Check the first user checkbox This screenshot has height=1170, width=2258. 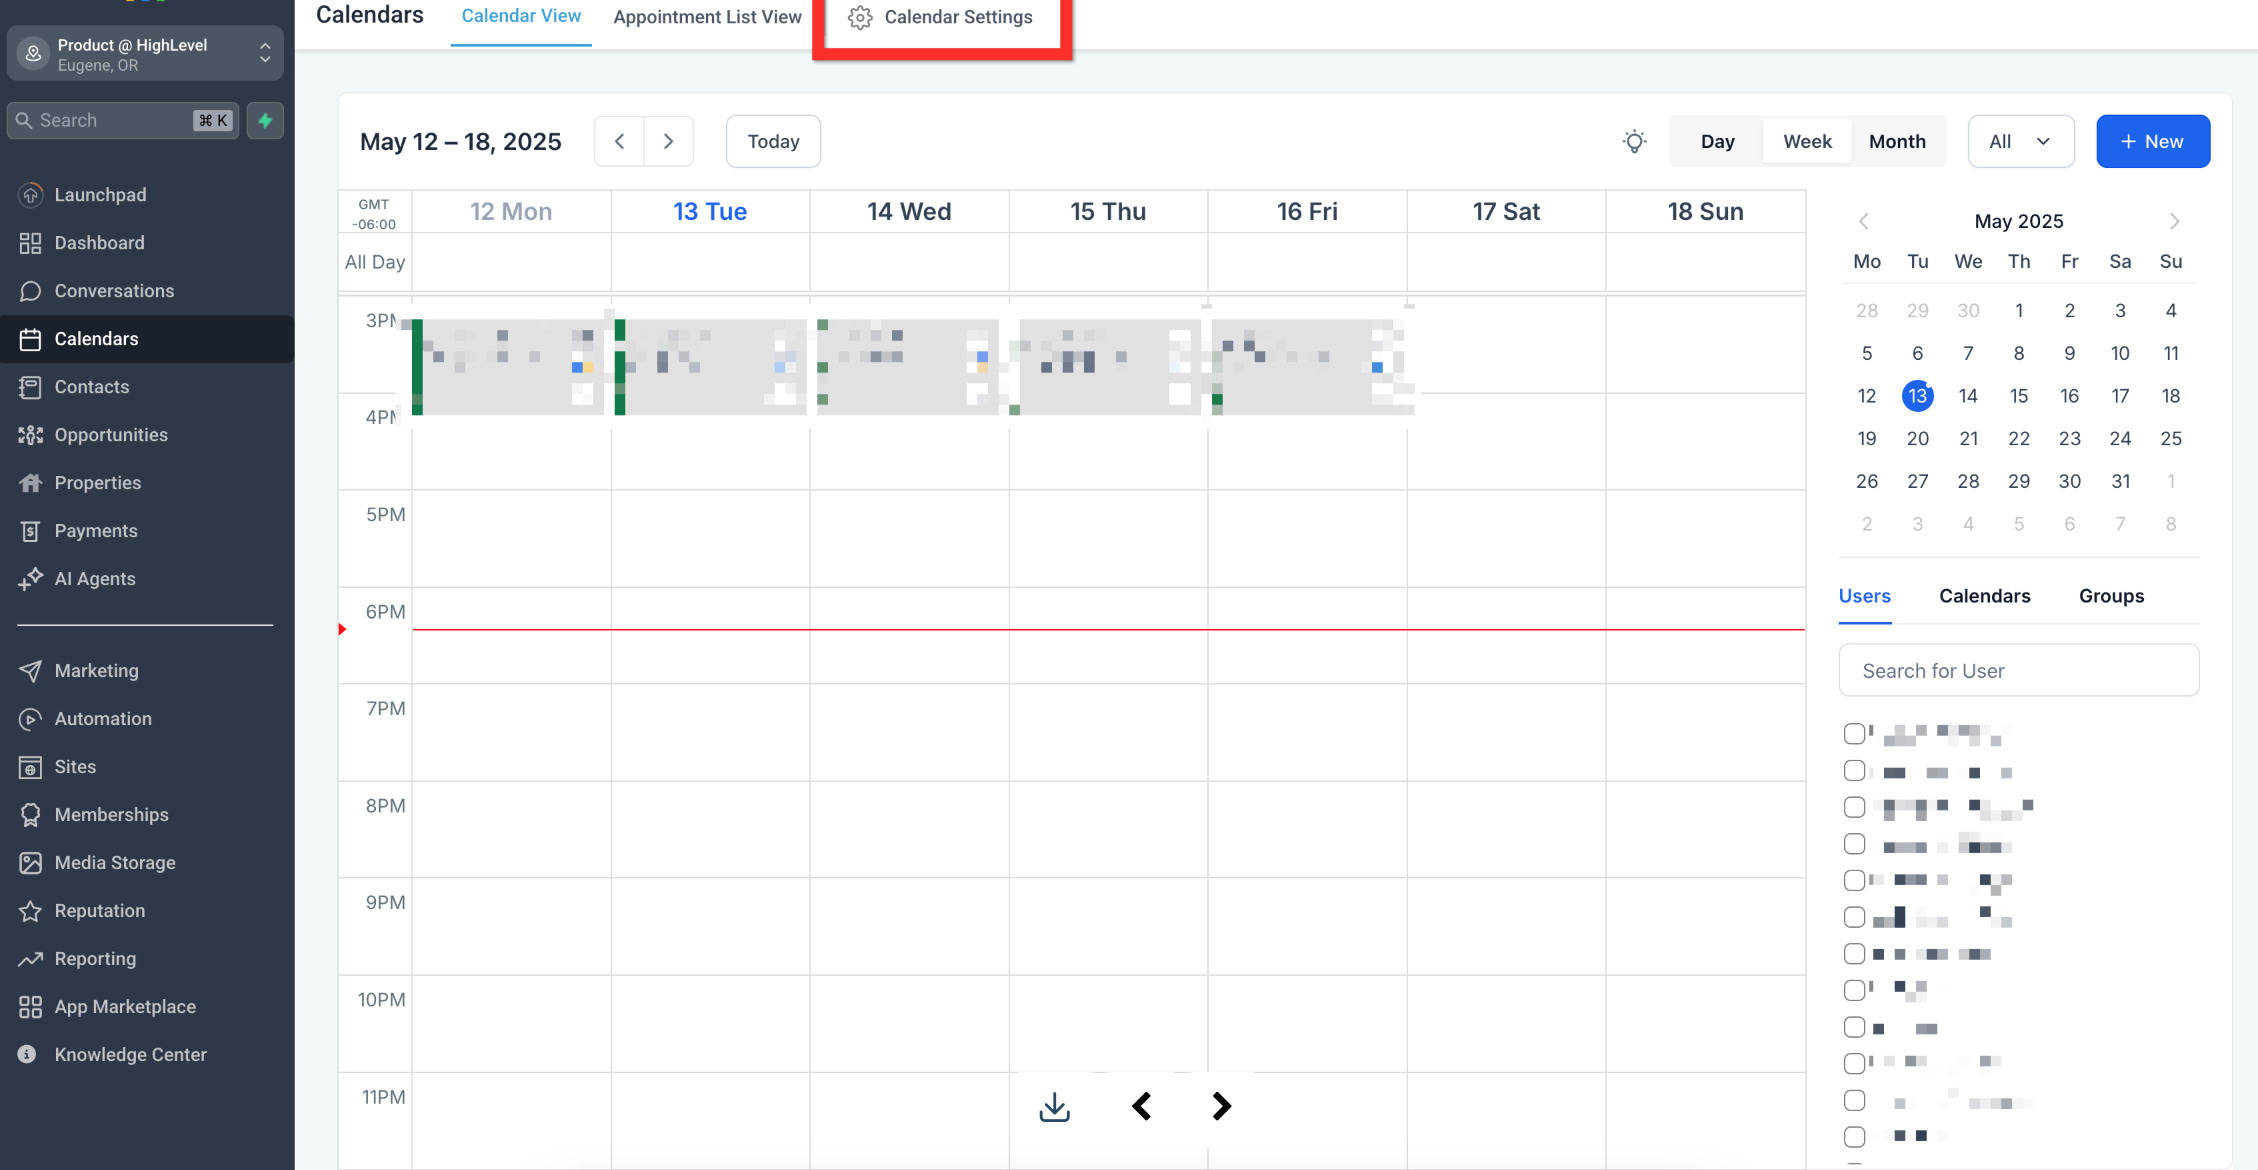[x=1854, y=733]
